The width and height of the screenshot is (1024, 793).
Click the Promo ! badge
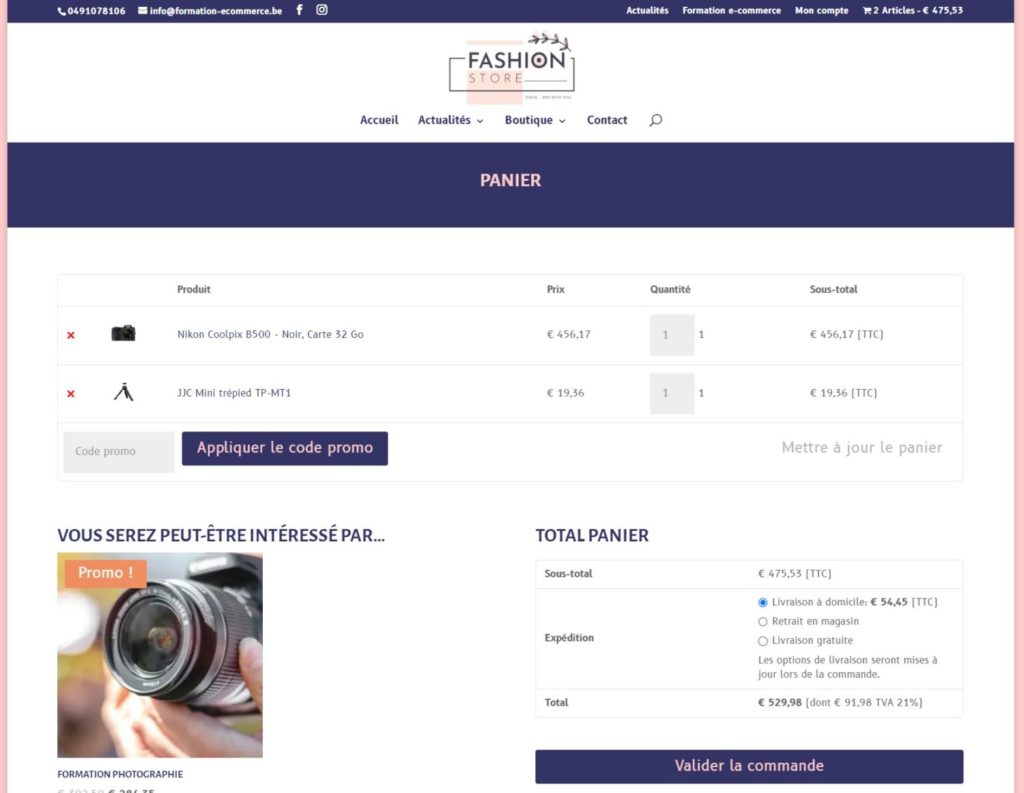[x=105, y=573]
